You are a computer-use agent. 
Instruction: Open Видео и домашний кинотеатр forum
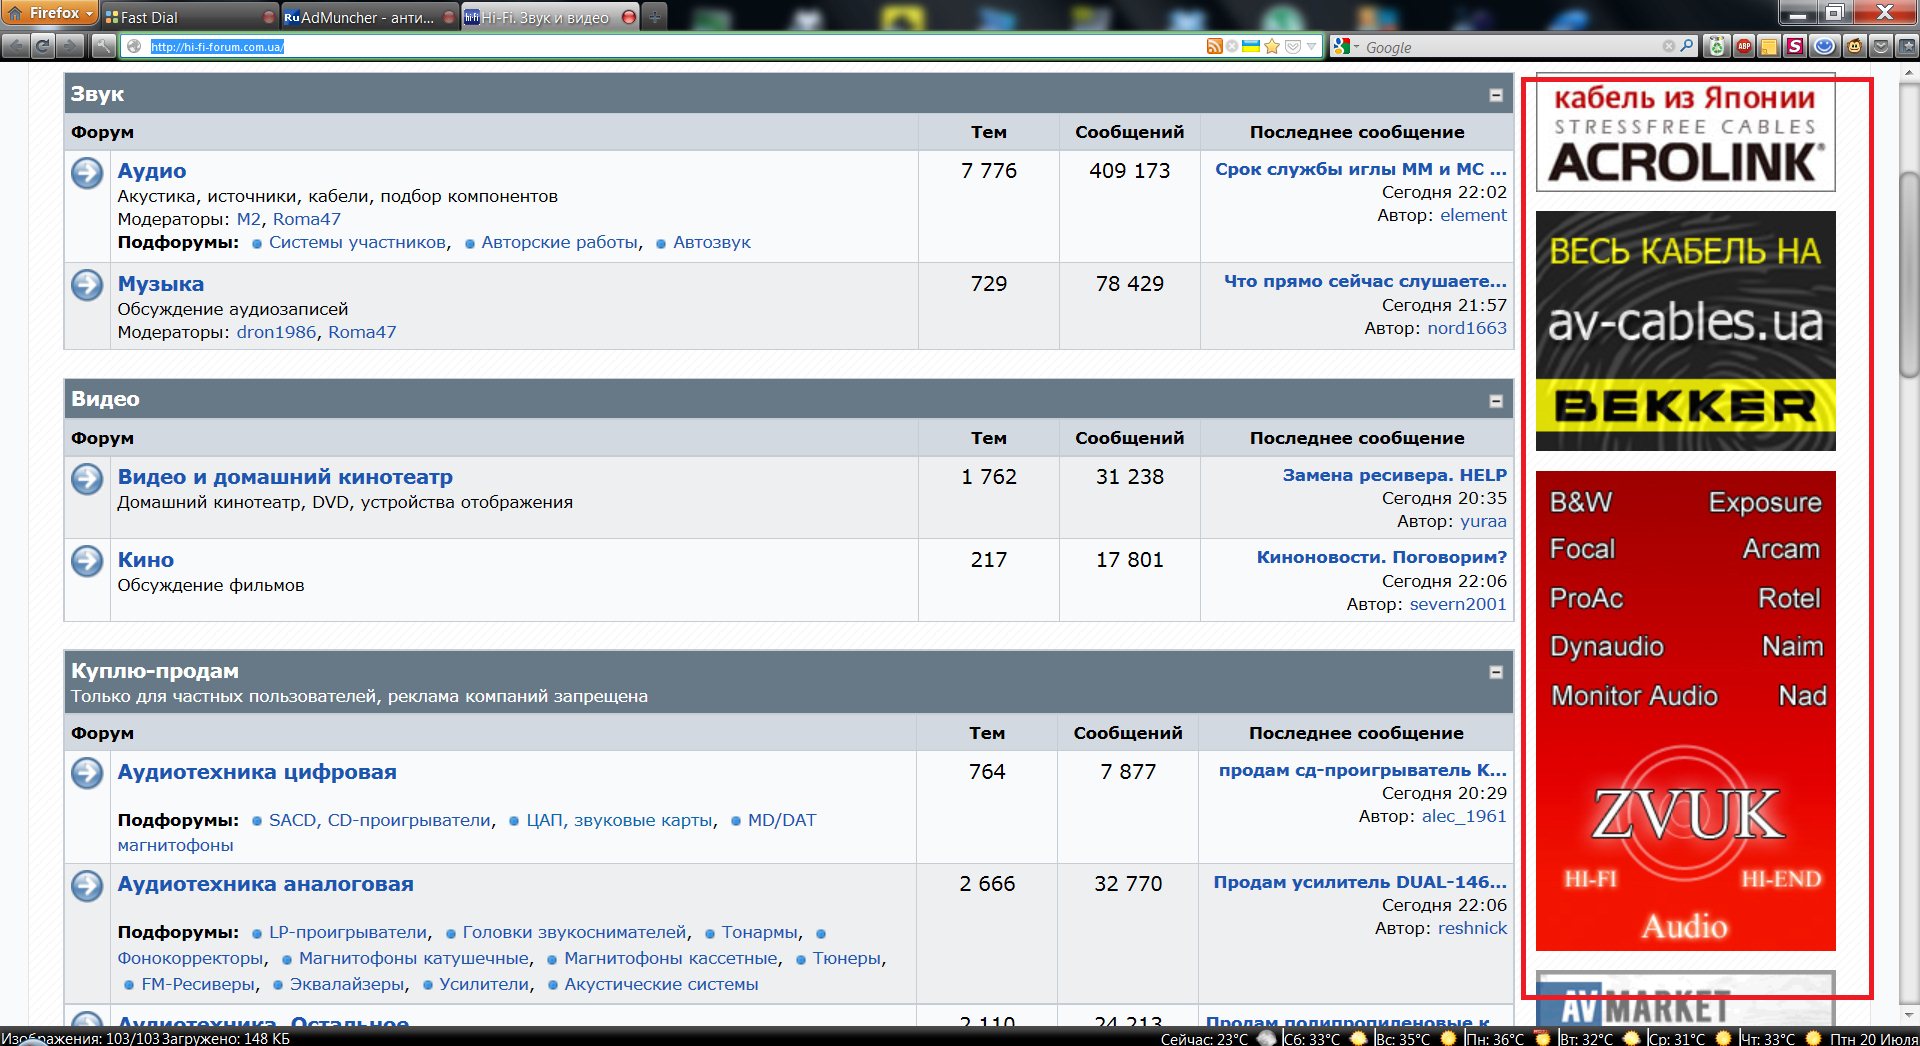click(x=285, y=477)
